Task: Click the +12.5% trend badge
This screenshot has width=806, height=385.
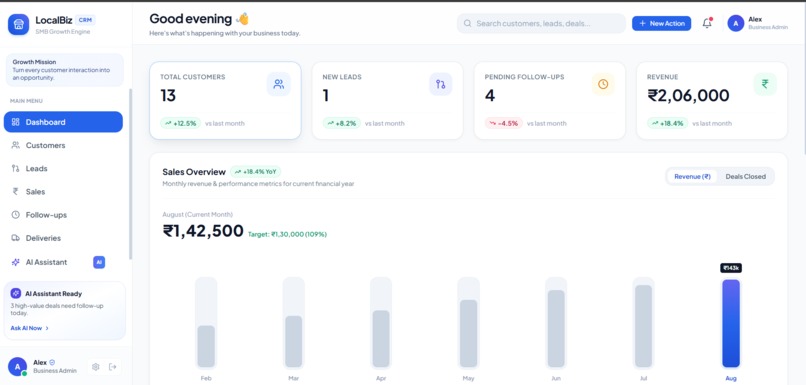Action: click(180, 123)
